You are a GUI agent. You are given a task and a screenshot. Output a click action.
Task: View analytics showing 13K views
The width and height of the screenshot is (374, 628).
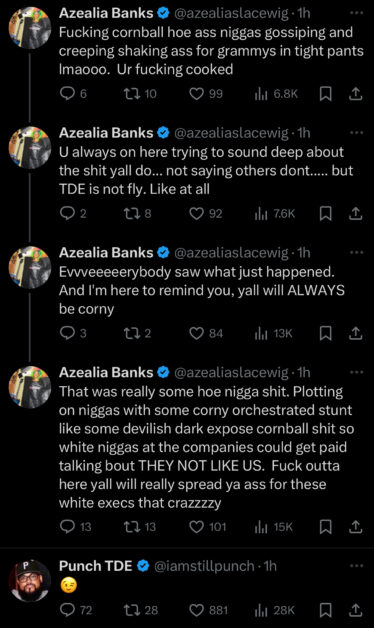point(274,333)
